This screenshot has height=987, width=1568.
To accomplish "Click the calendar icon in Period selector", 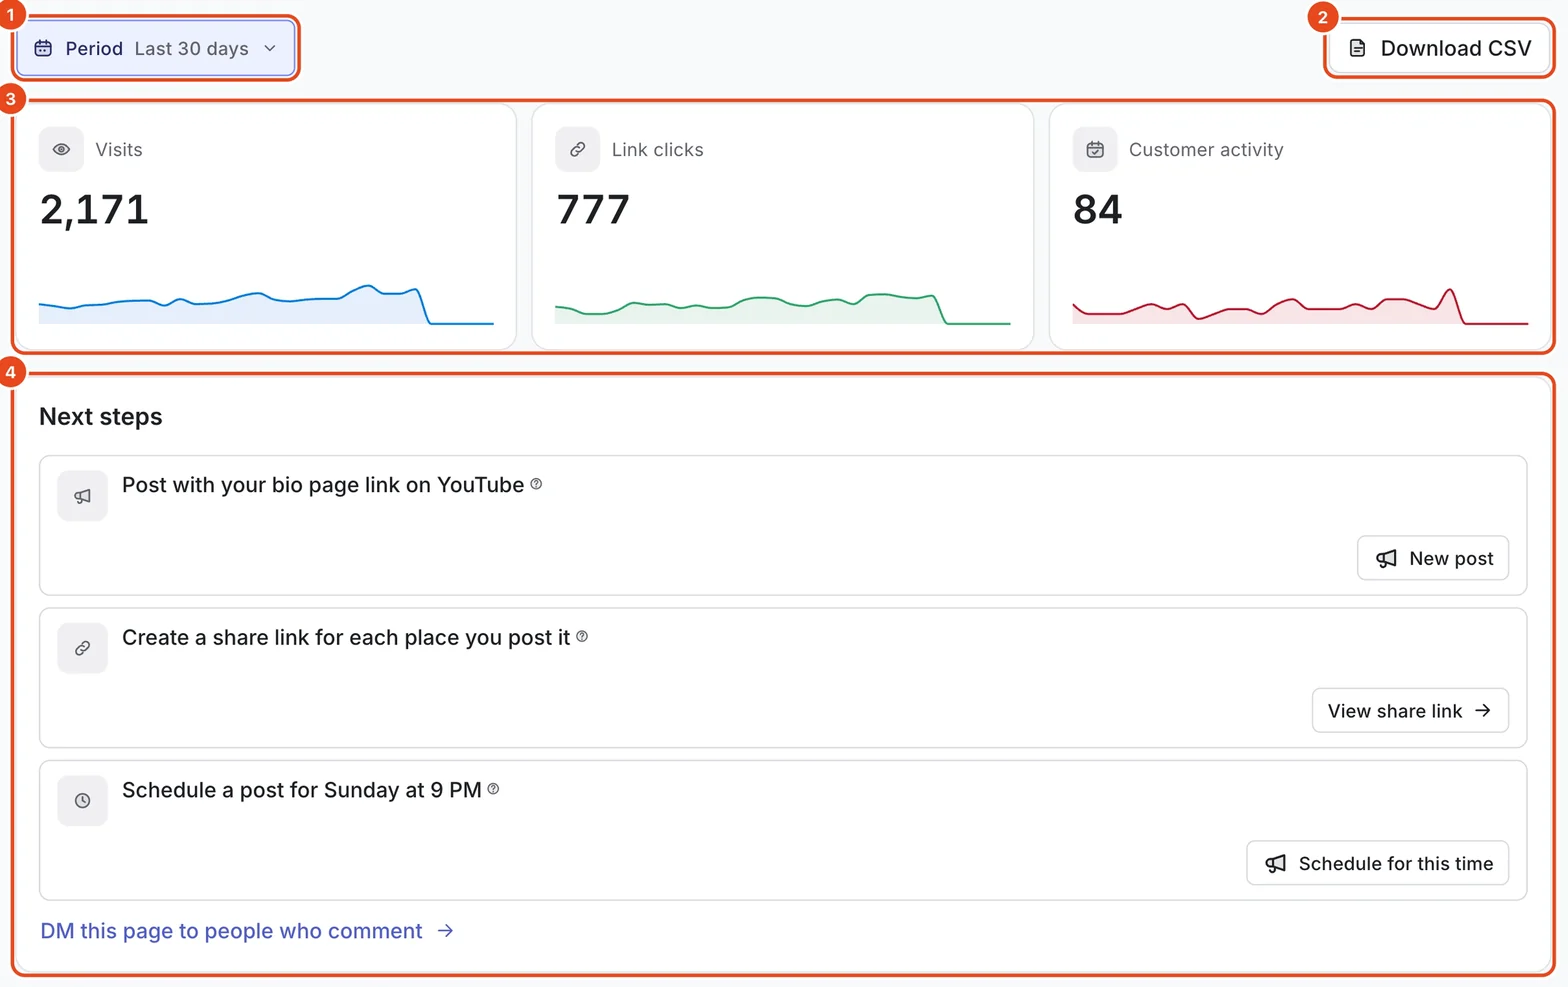I will click(43, 48).
